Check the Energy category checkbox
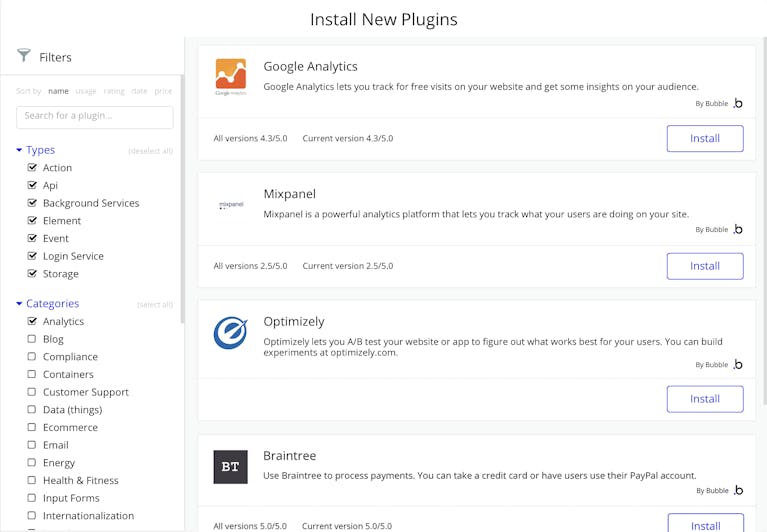Viewport: 767px width, 532px height. 32,462
